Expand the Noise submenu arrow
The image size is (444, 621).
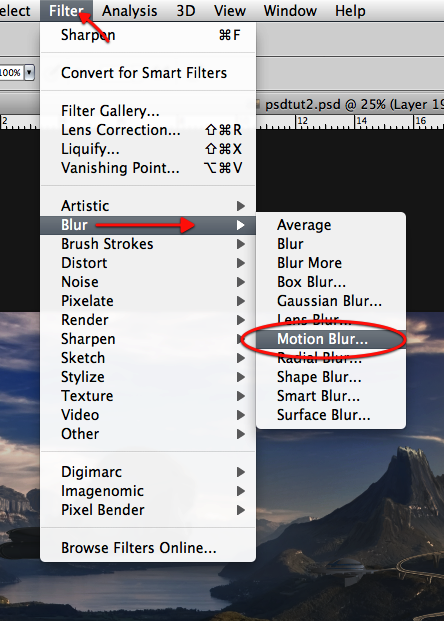pyautogui.click(x=240, y=282)
